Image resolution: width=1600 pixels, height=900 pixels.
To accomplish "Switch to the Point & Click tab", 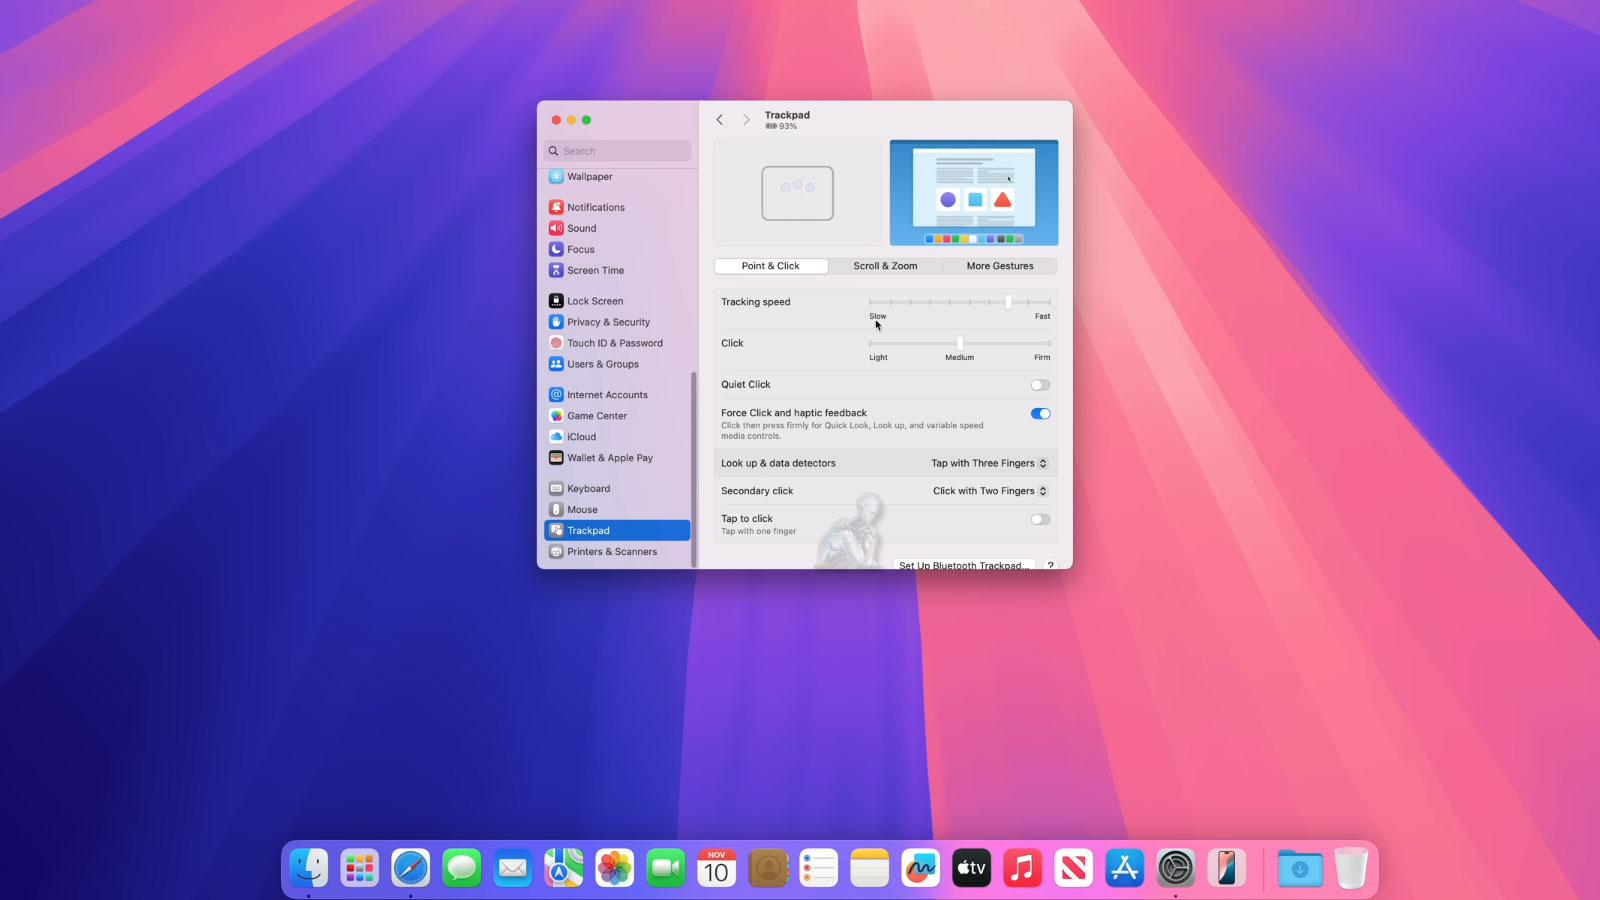I will coord(771,266).
